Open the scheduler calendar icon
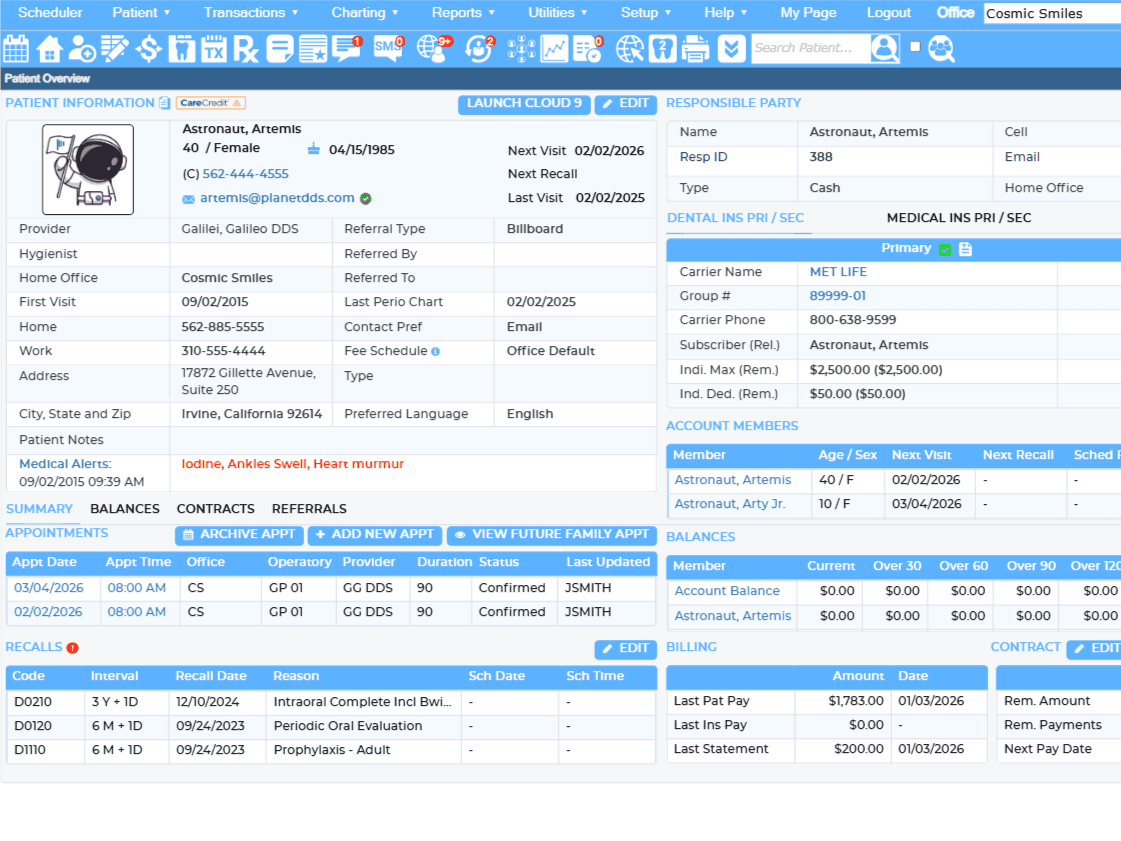 coord(16,48)
